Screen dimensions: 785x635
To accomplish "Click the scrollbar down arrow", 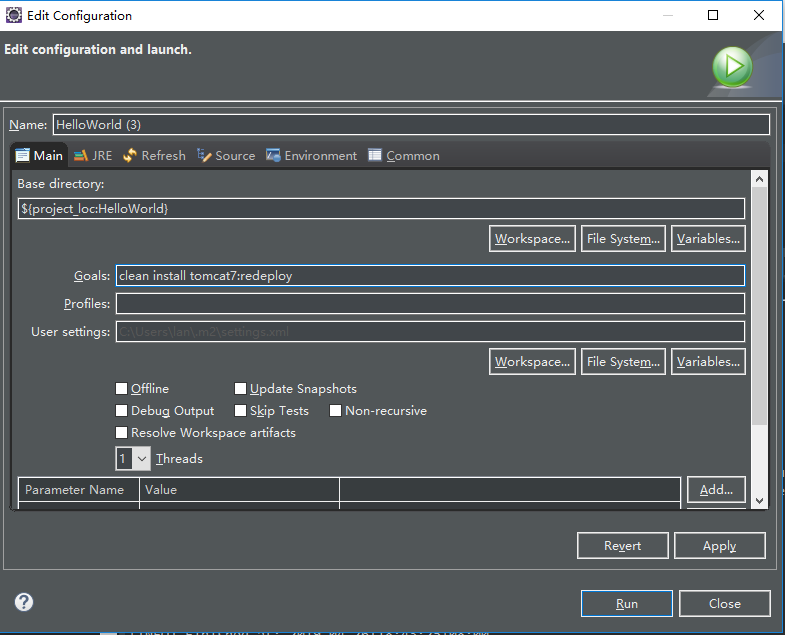I will (x=759, y=500).
